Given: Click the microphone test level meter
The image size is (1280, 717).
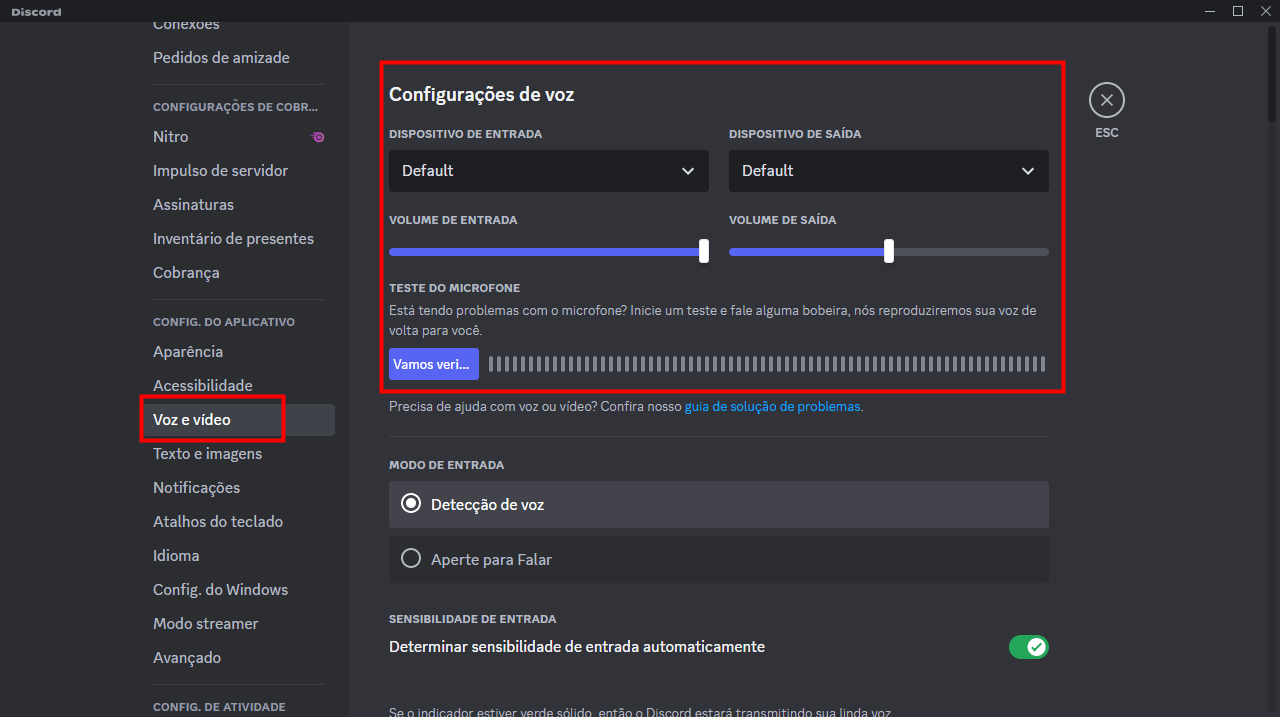Looking at the screenshot, I should 767,364.
